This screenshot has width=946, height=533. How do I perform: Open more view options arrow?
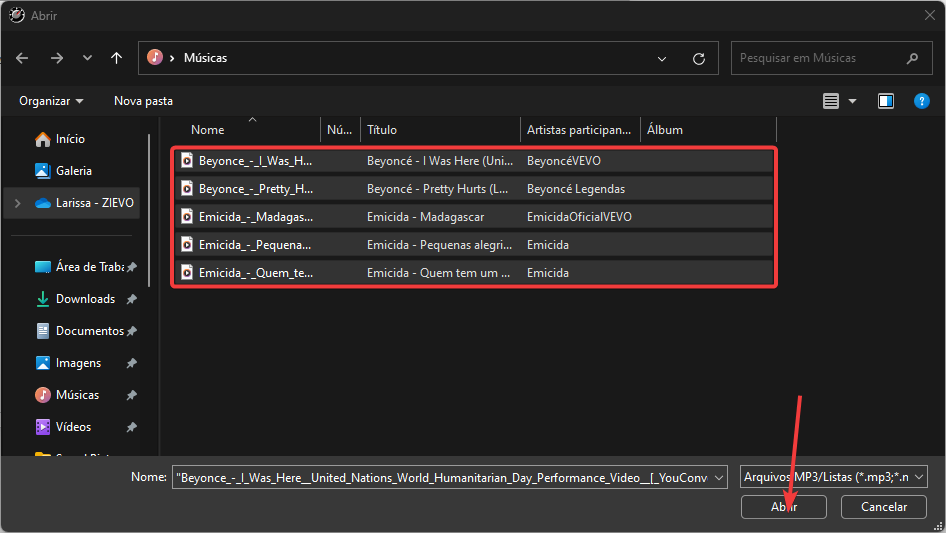click(852, 101)
